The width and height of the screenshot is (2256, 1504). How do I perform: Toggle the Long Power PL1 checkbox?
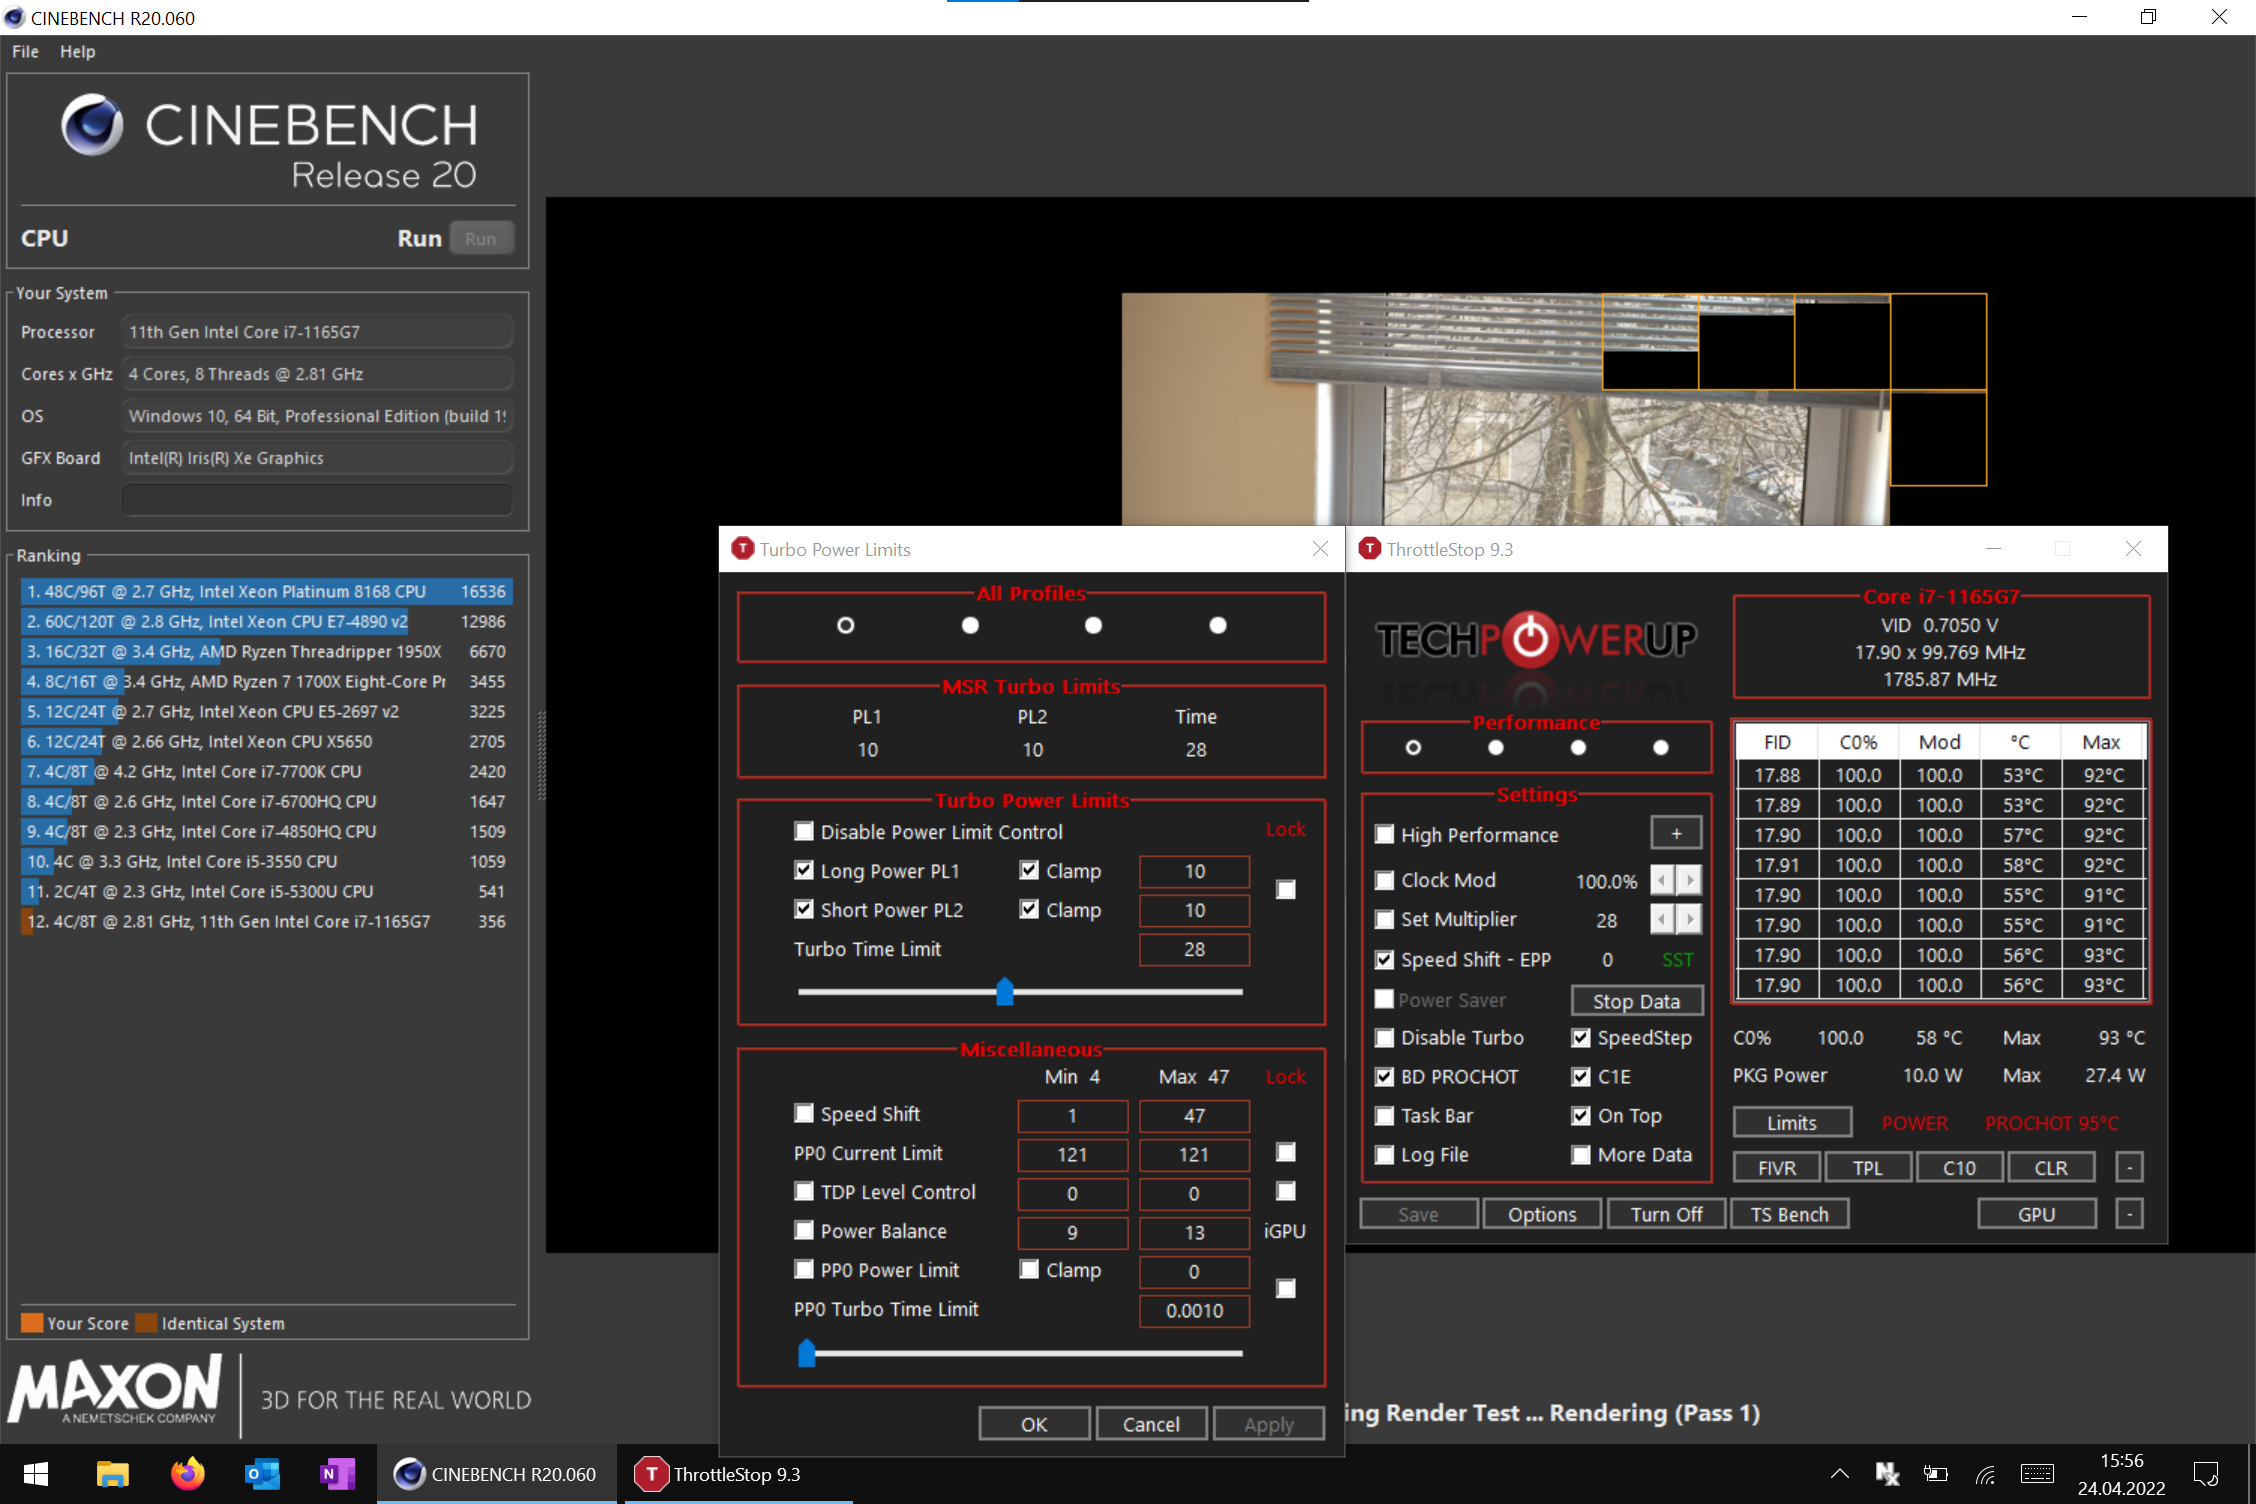click(804, 871)
